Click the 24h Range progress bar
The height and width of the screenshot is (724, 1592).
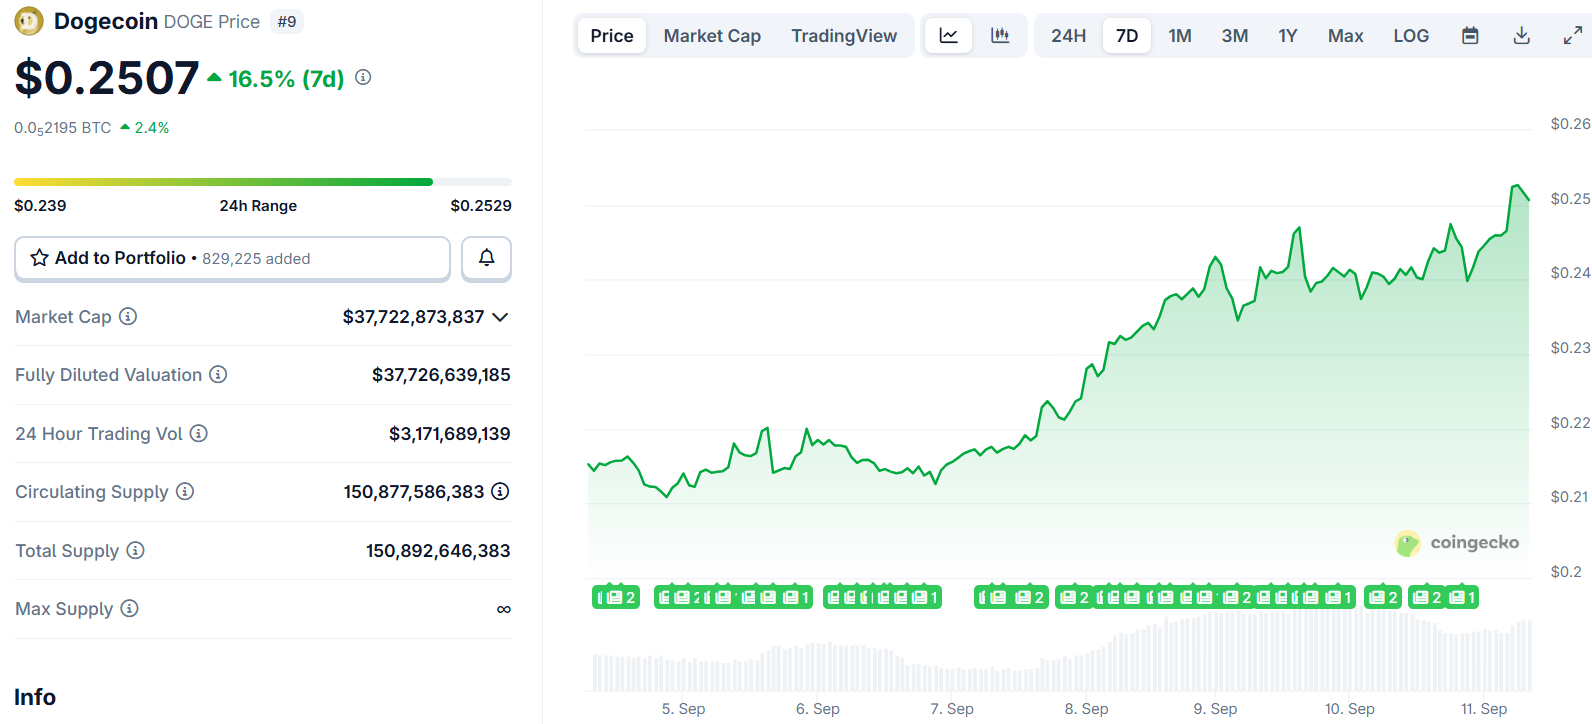point(263,182)
